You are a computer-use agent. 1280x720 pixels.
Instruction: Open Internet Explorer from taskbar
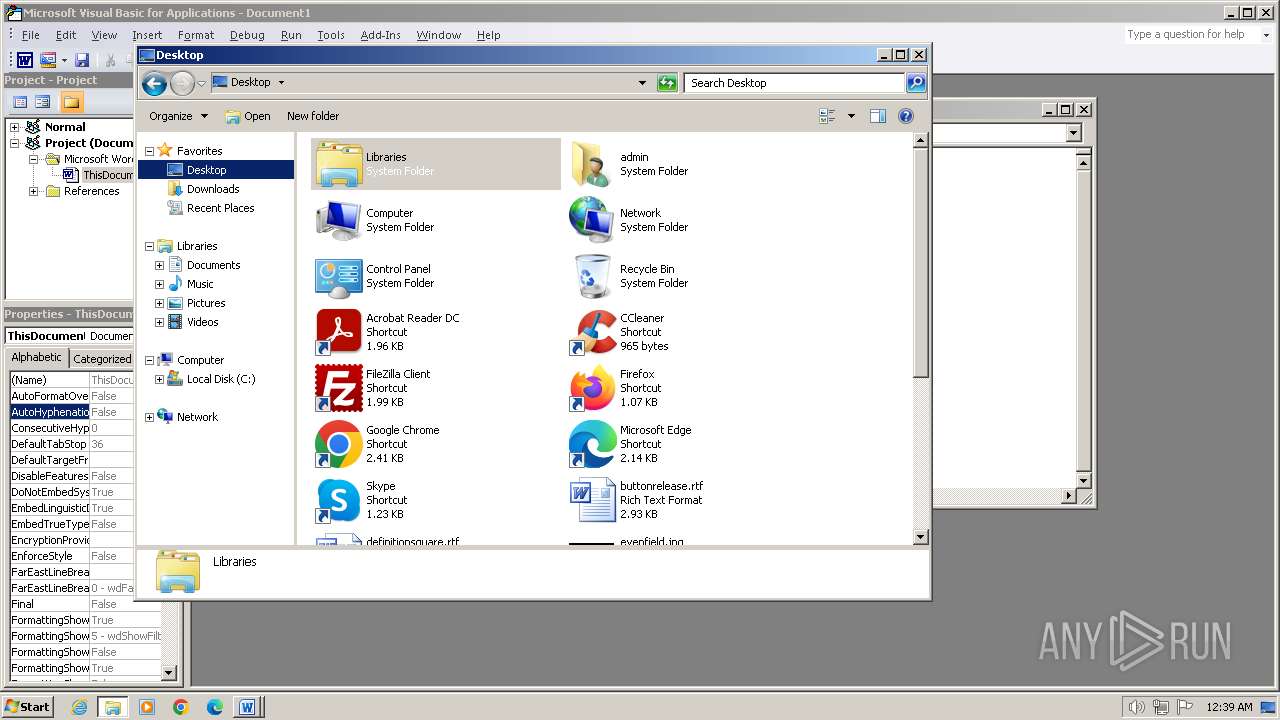[x=79, y=707]
